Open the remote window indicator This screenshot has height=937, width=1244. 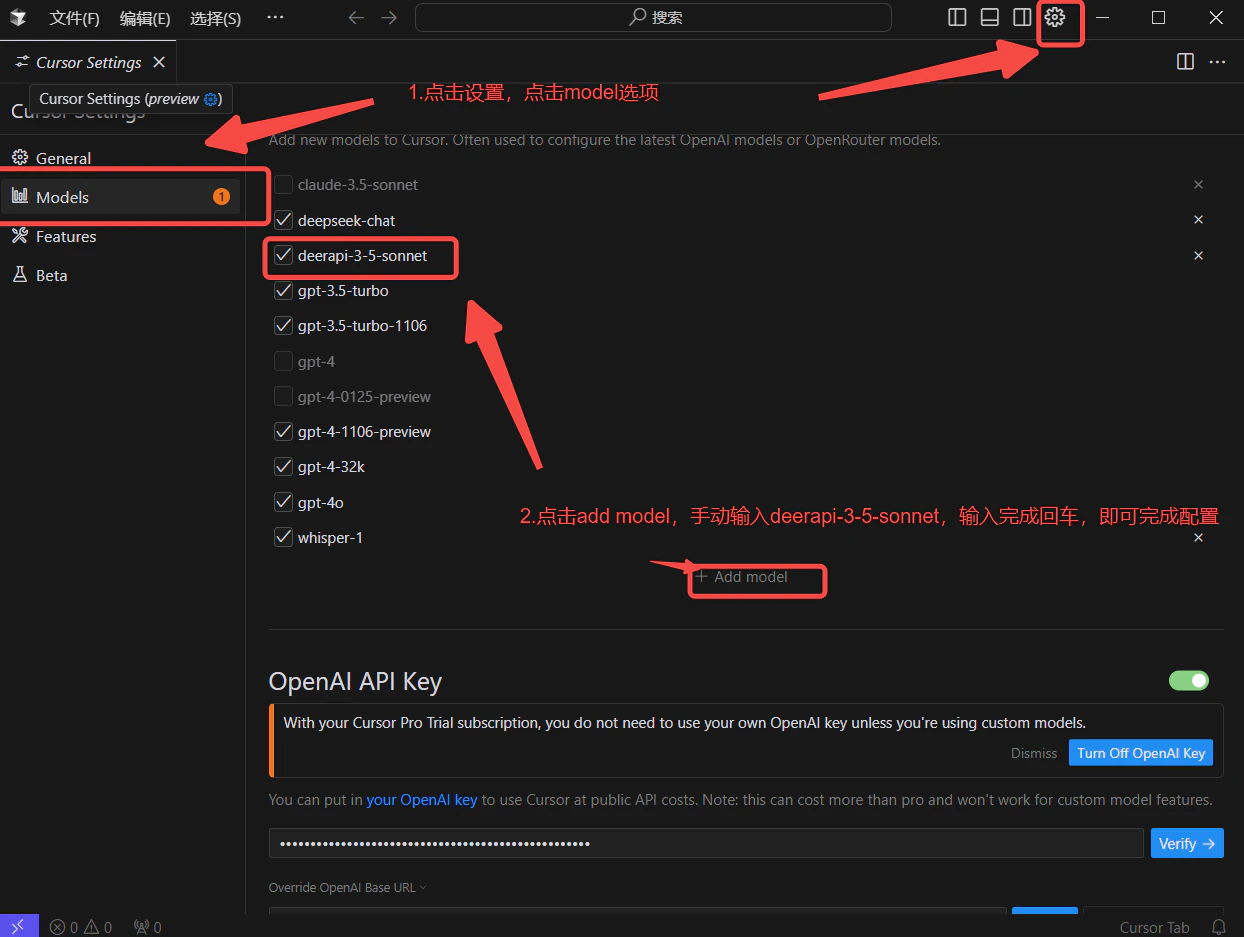(19, 926)
